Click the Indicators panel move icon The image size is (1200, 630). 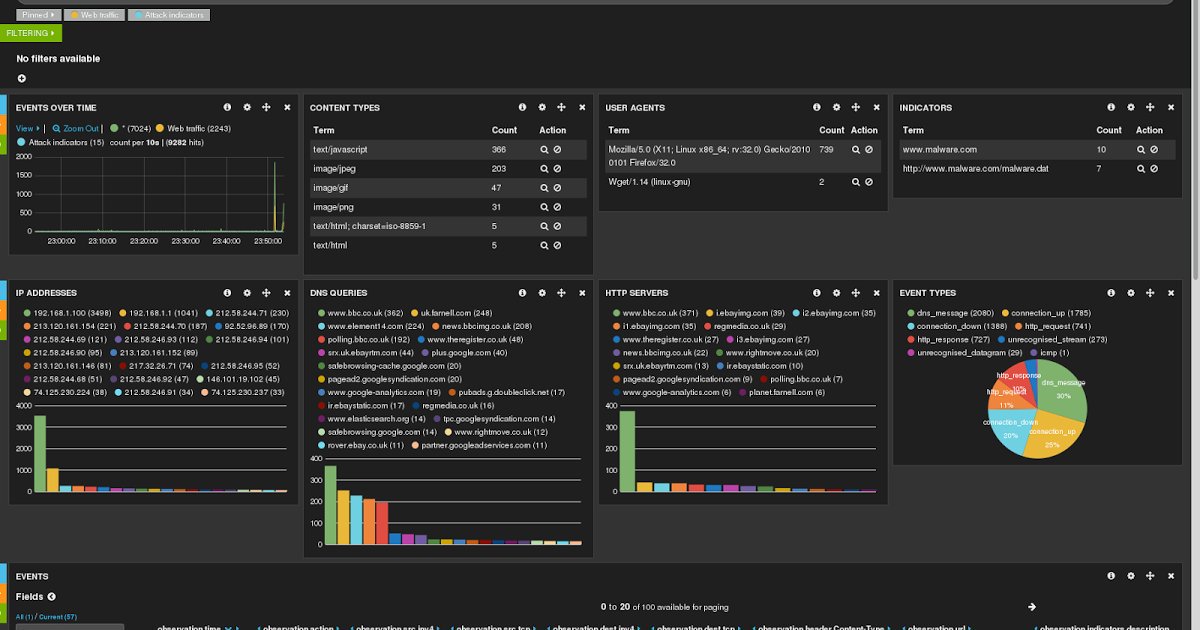click(1150, 107)
